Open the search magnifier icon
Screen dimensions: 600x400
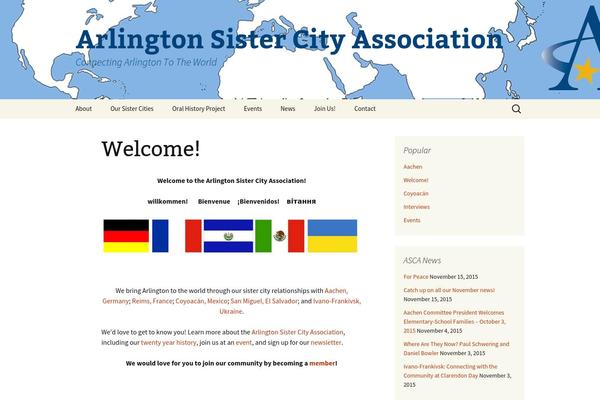(516, 109)
